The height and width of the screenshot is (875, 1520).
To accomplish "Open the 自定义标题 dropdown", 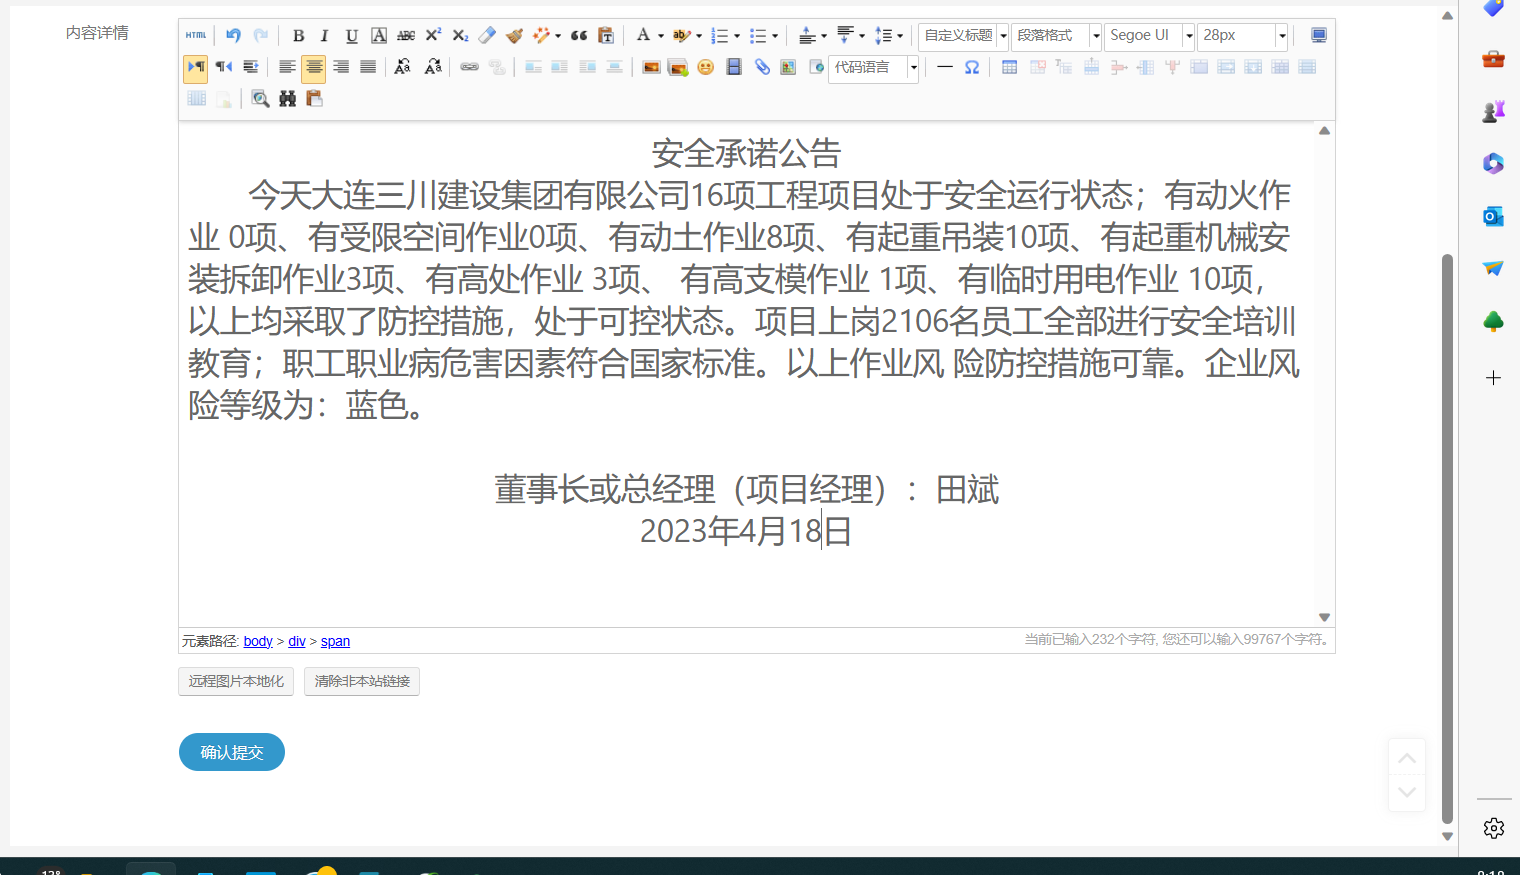I will point(964,36).
